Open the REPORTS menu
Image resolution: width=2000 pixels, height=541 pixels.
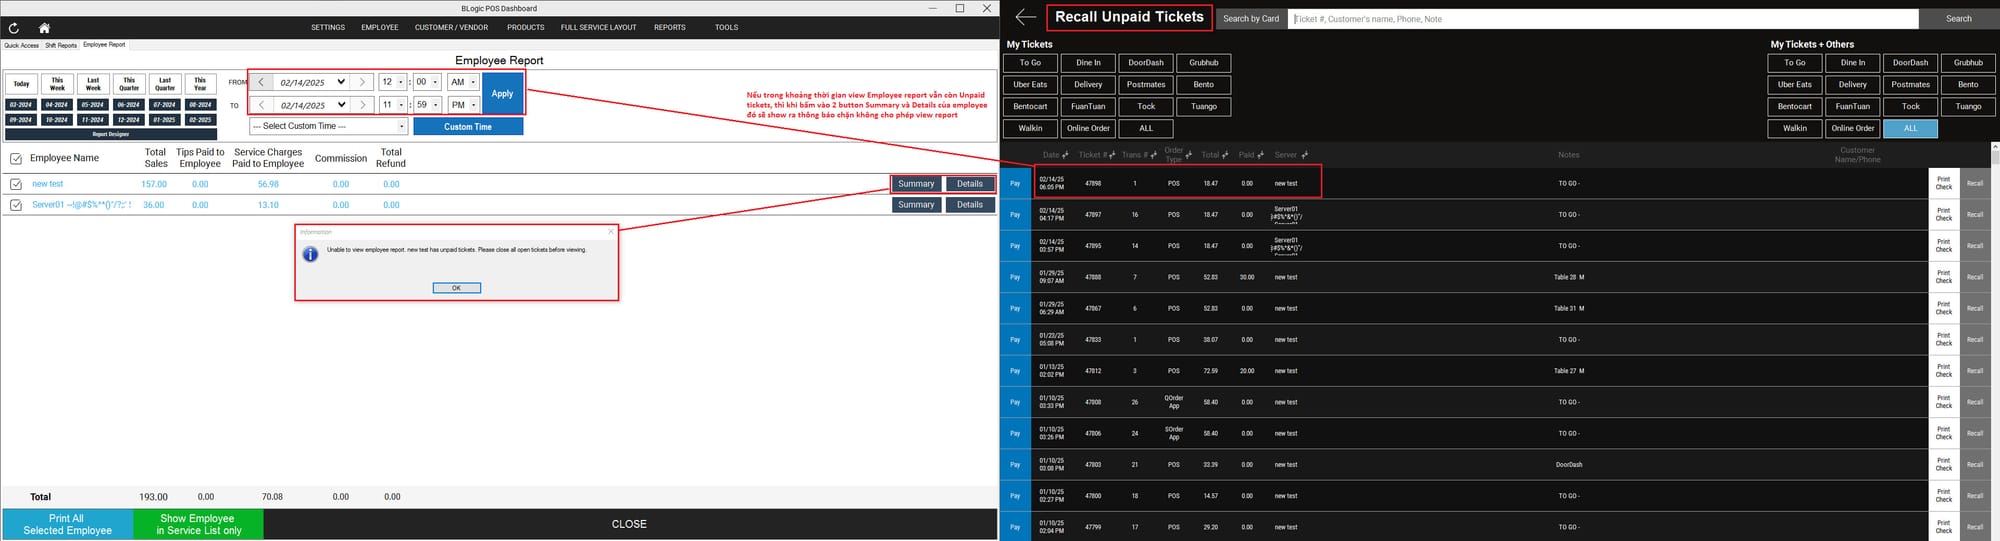(x=669, y=28)
